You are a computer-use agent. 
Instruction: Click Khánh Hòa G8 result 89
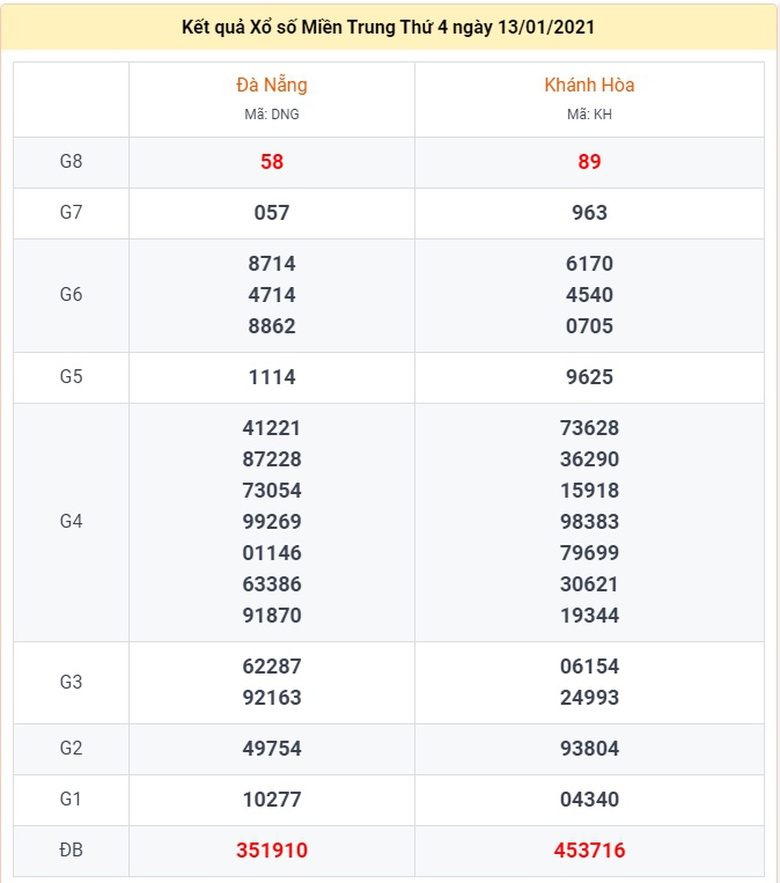pyautogui.click(x=589, y=162)
